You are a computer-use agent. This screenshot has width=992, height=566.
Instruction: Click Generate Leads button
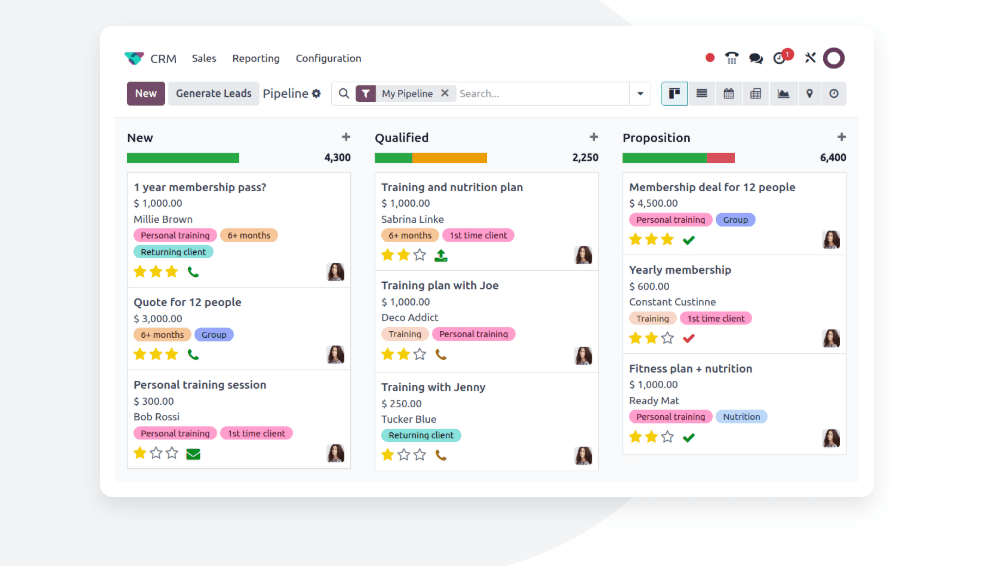pos(213,94)
